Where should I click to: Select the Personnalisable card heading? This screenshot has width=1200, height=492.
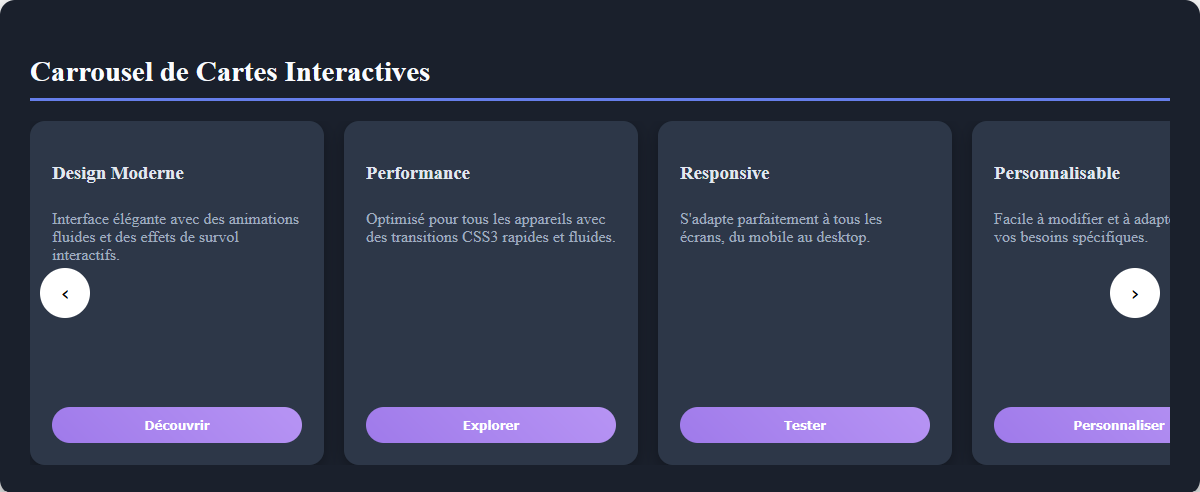click(1056, 173)
